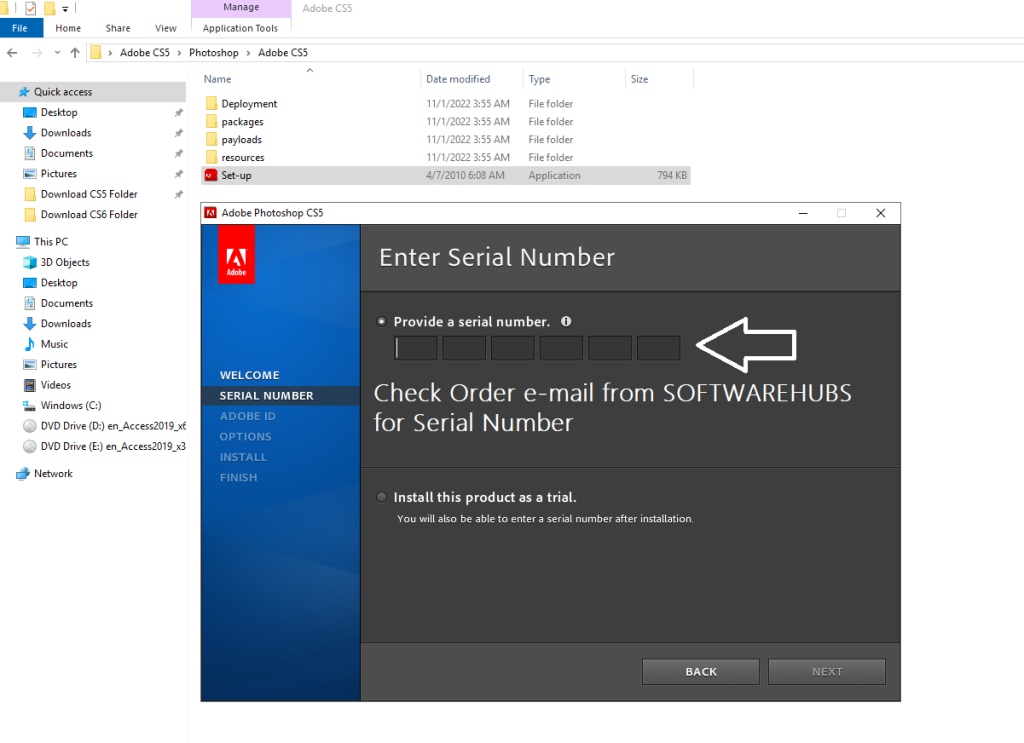The height and width of the screenshot is (743, 1024).
Task: Open Downloads under Quick access
Action: tap(66, 133)
